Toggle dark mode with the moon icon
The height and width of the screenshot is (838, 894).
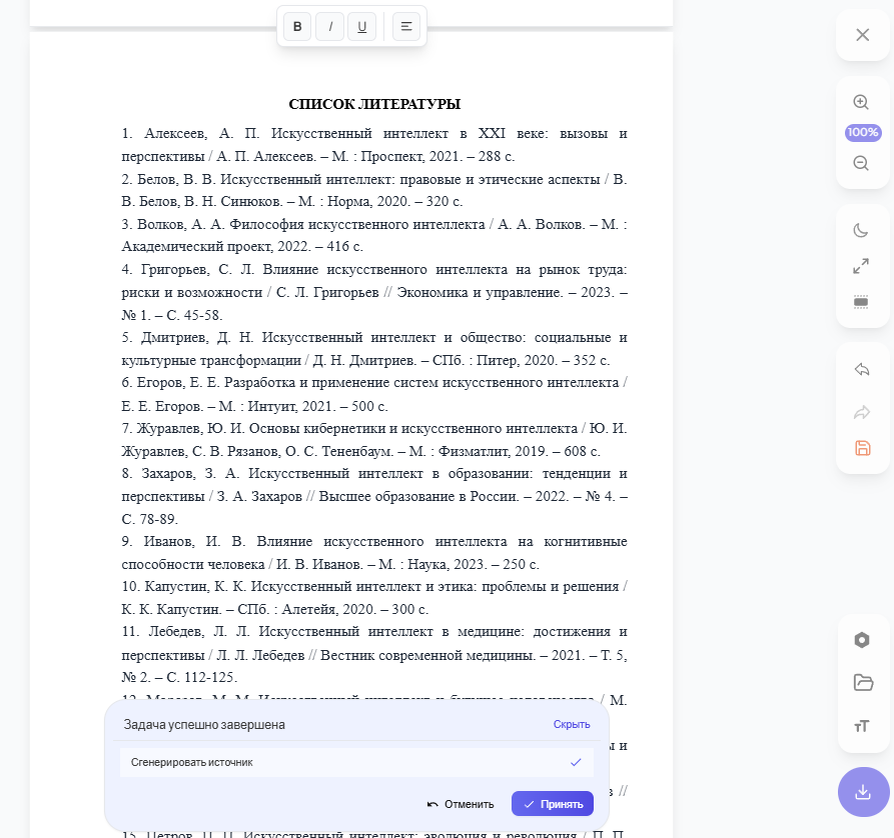tap(861, 230)
